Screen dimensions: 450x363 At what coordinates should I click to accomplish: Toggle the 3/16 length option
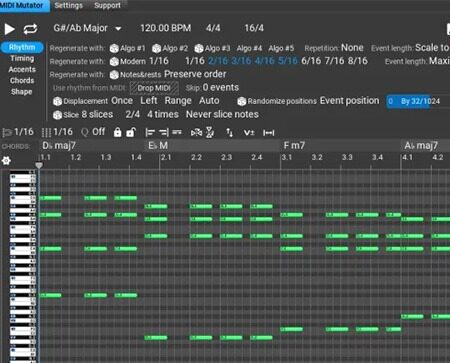click(x=241, y=61)
